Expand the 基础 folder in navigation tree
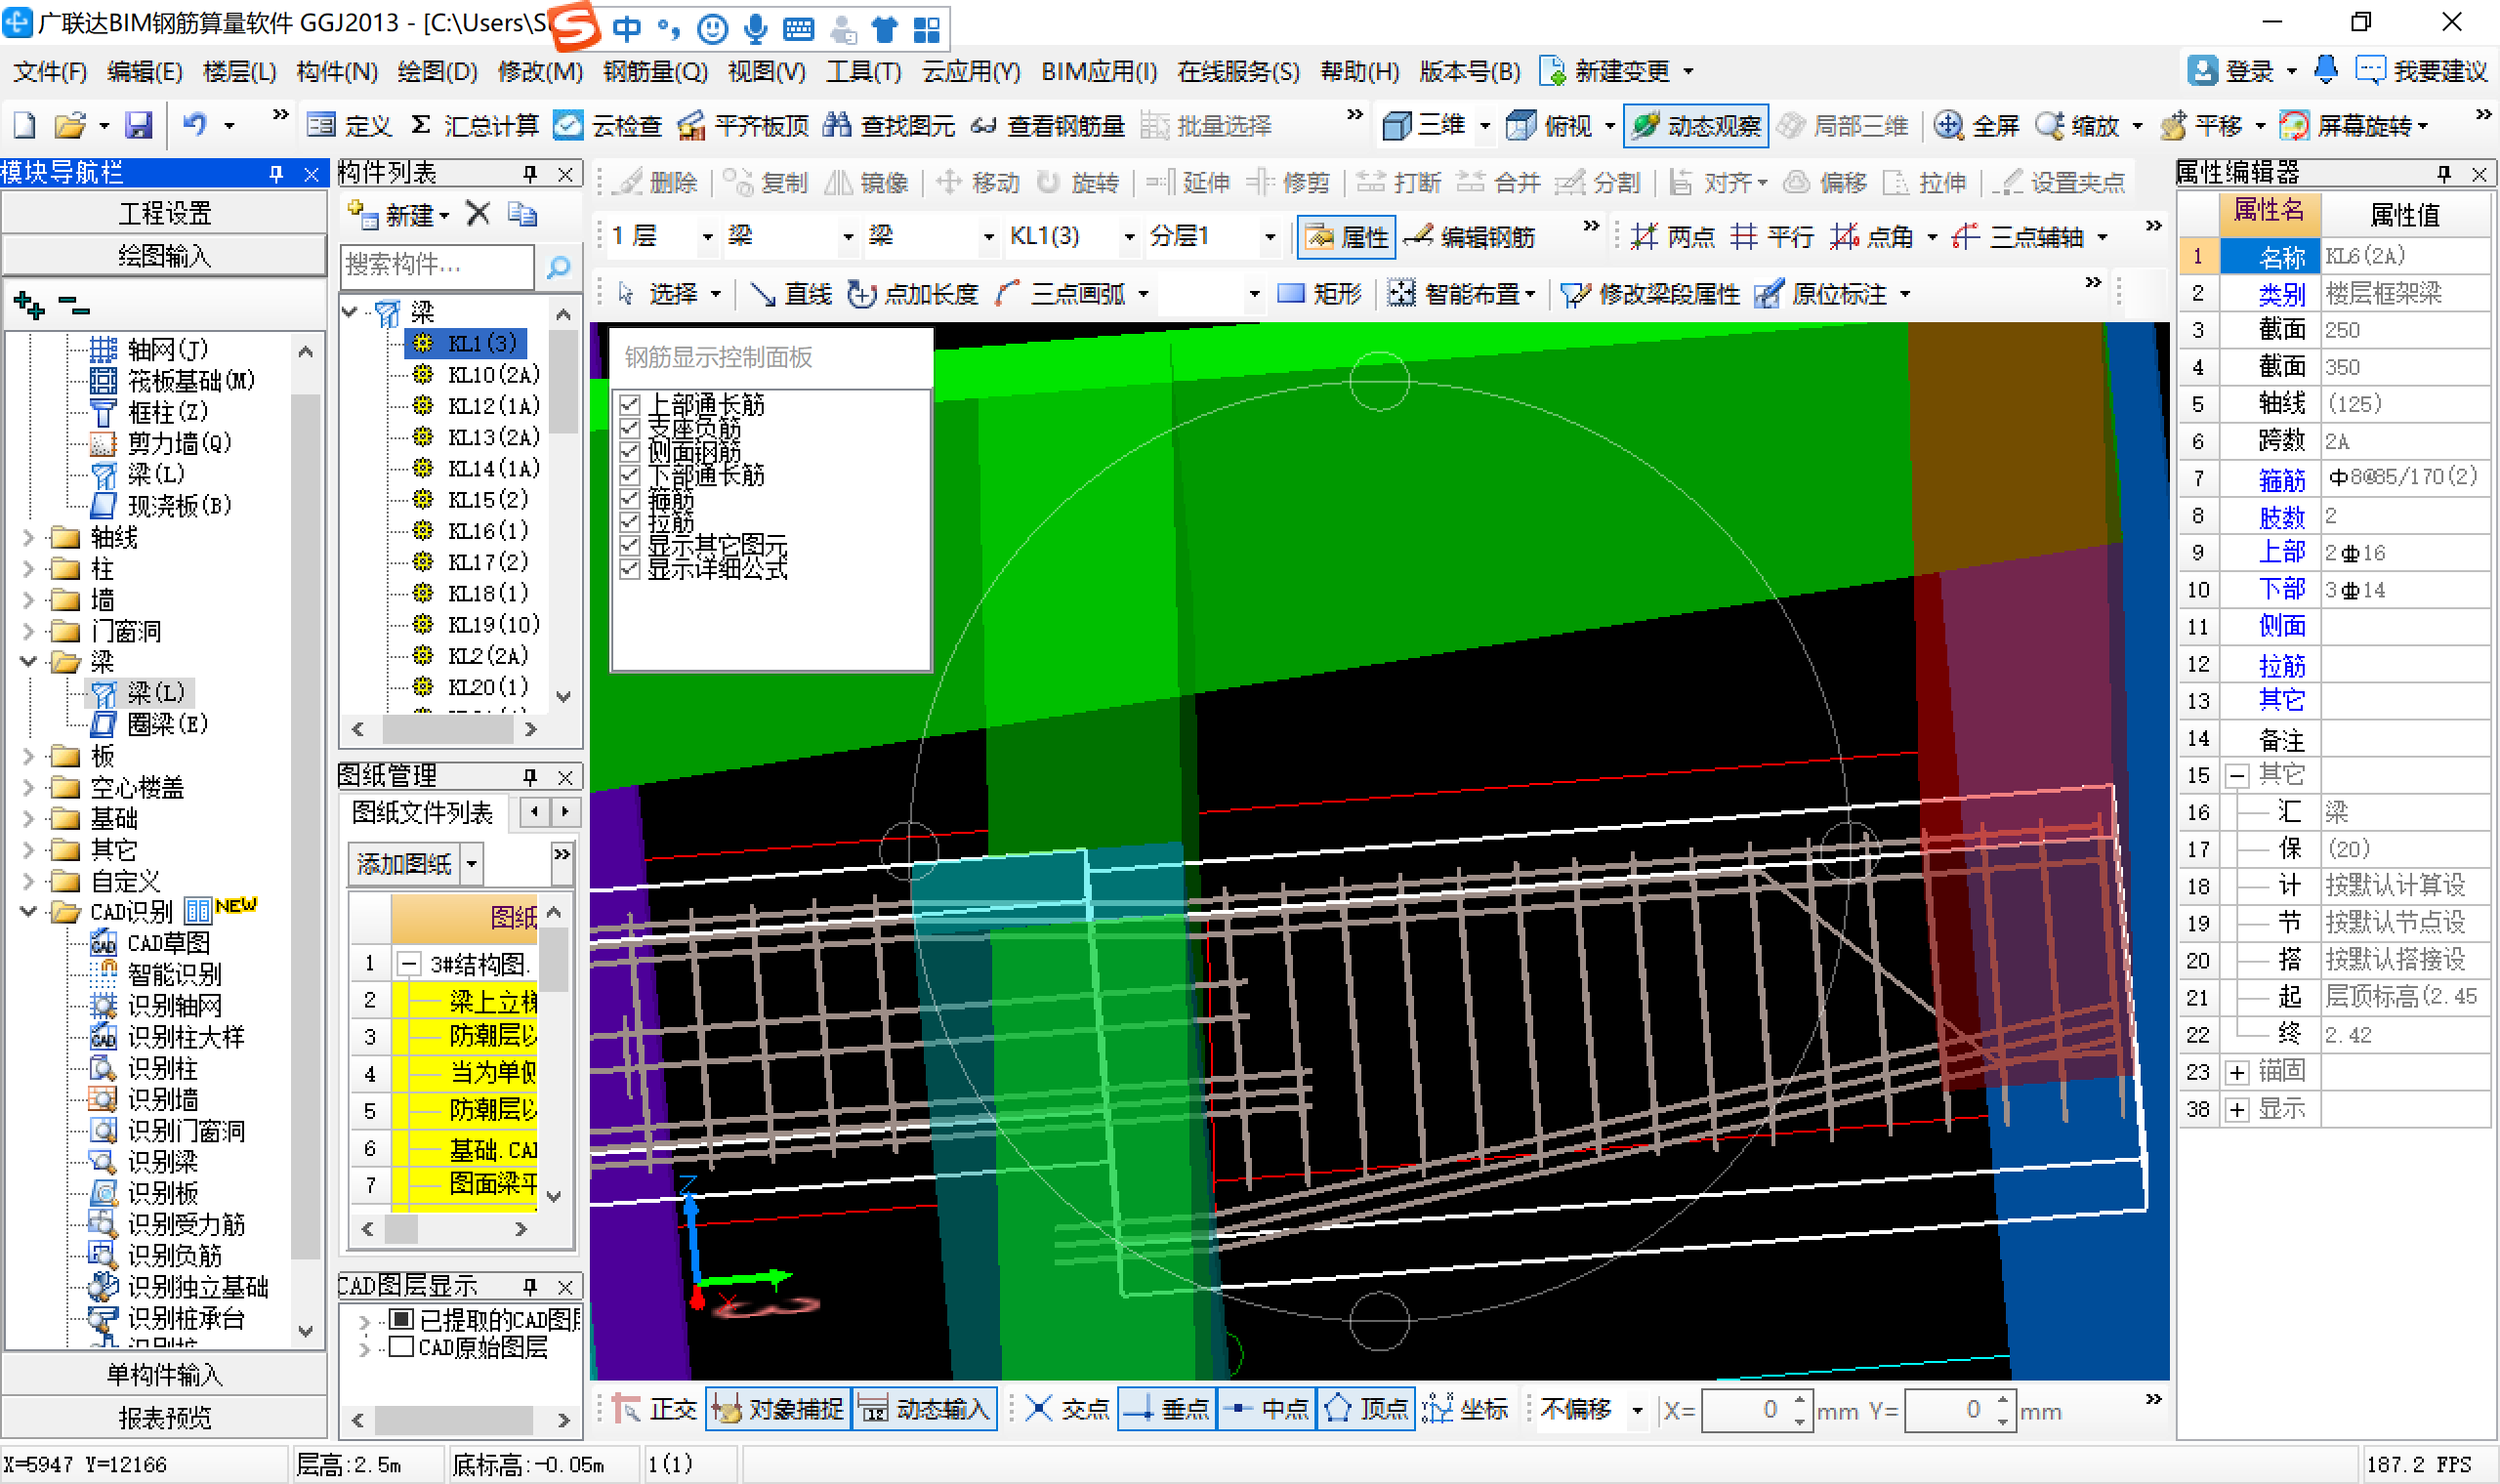Image resolution: width=2500 pixels, height=1484 pixels. click(x=29, y=819)
